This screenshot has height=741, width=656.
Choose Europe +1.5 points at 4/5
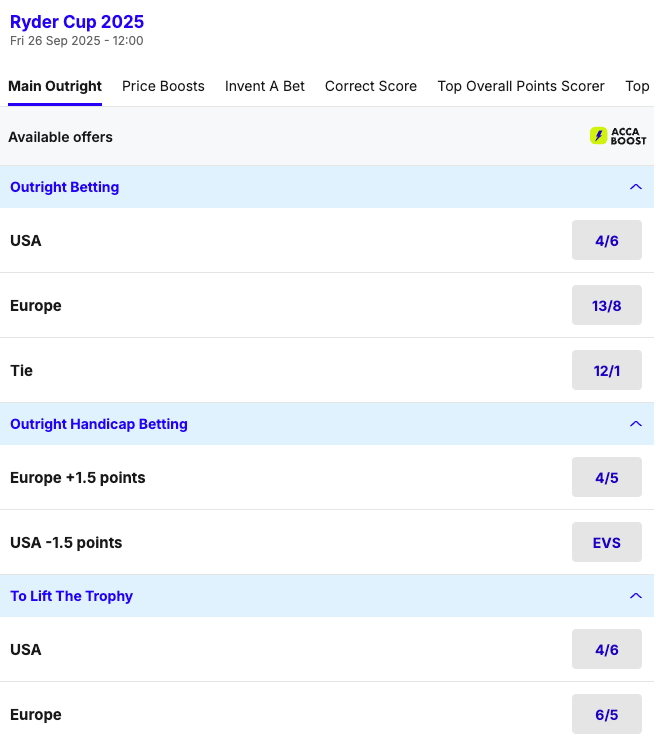tap(606, 478)
